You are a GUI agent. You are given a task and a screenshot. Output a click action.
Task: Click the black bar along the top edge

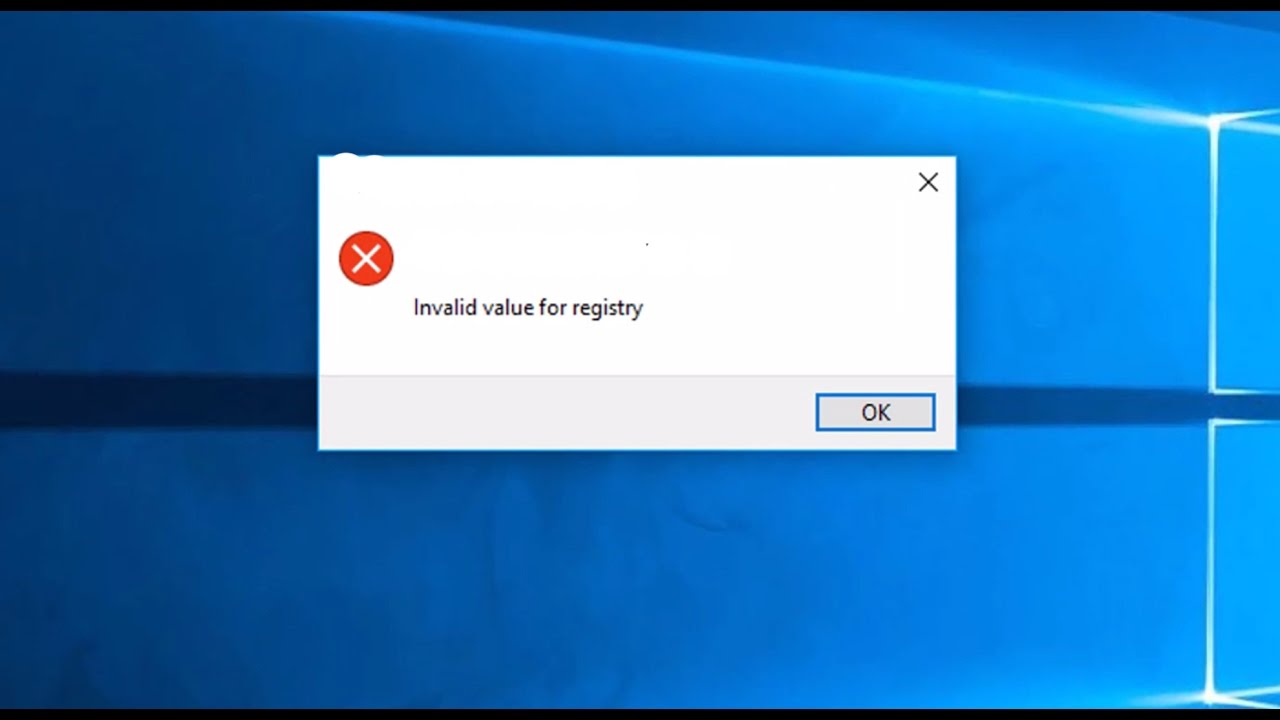tap(640, 5)
